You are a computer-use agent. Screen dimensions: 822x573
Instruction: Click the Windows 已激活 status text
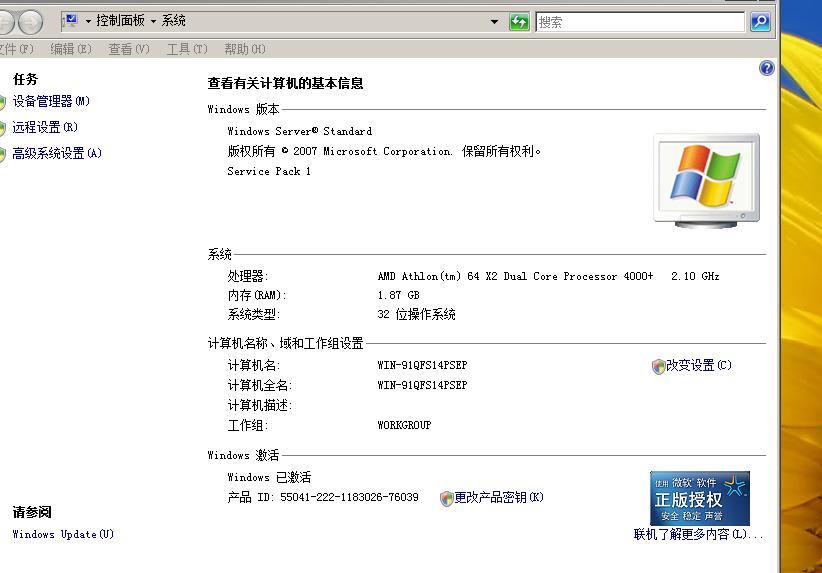pyautogui.click(x=269, y=477)
